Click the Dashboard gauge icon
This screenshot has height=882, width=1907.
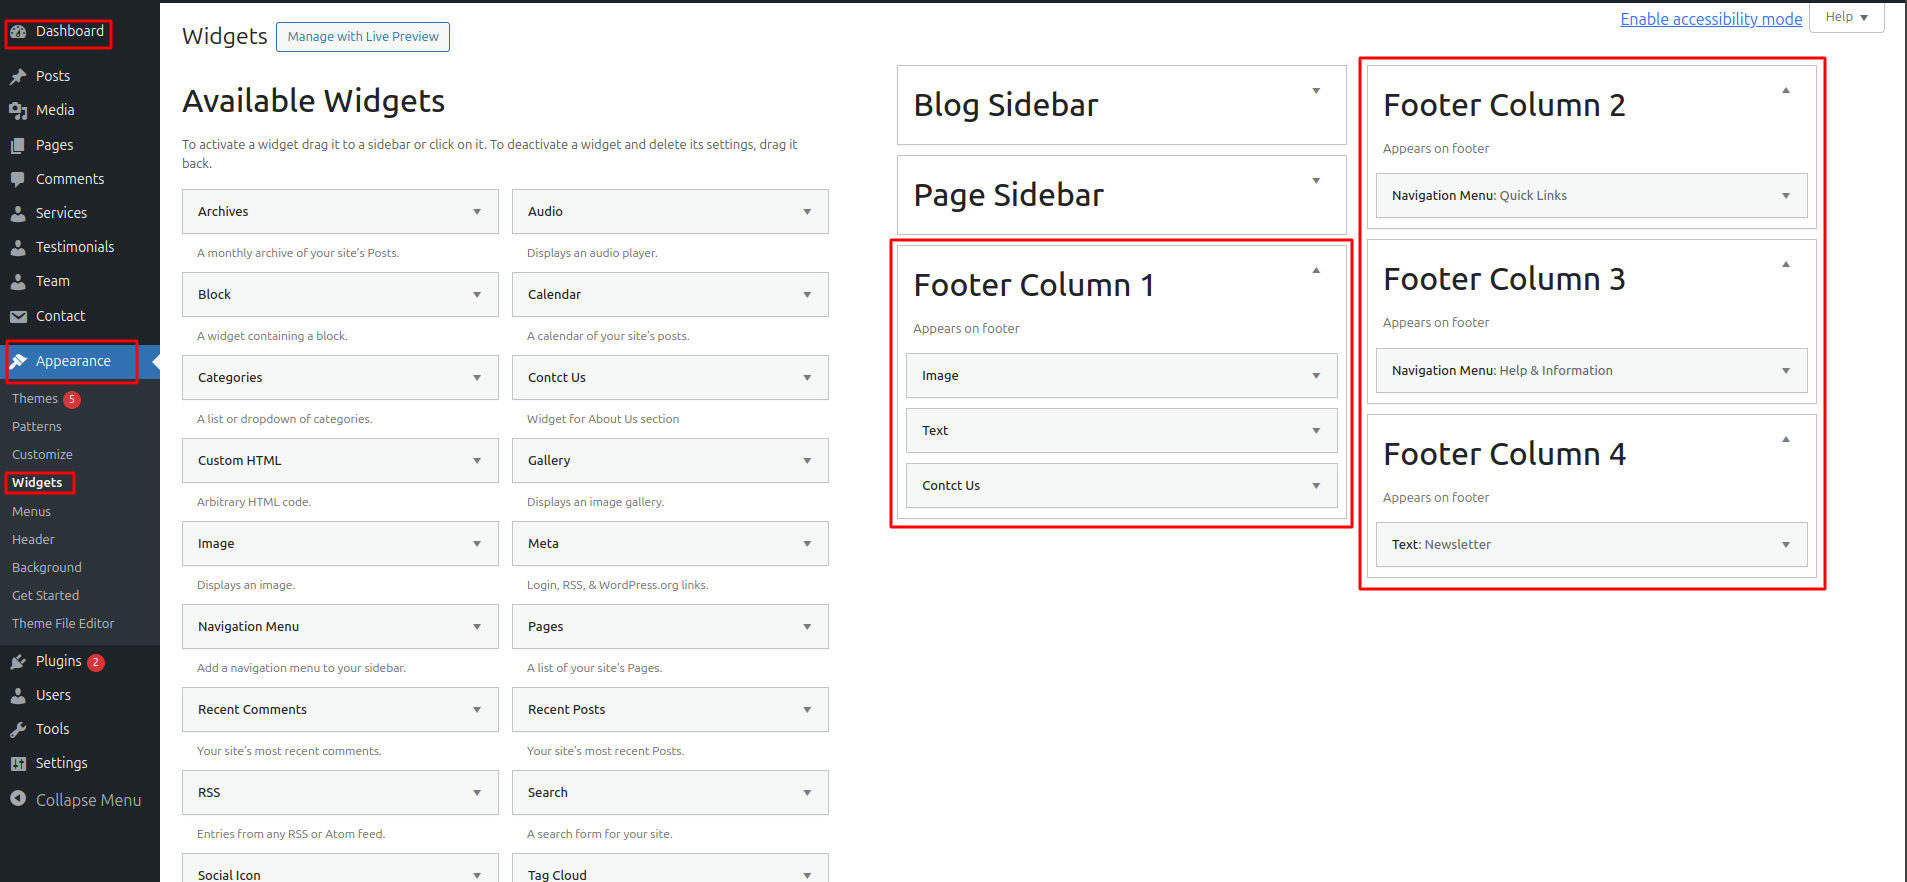click(x=18, y=32)
